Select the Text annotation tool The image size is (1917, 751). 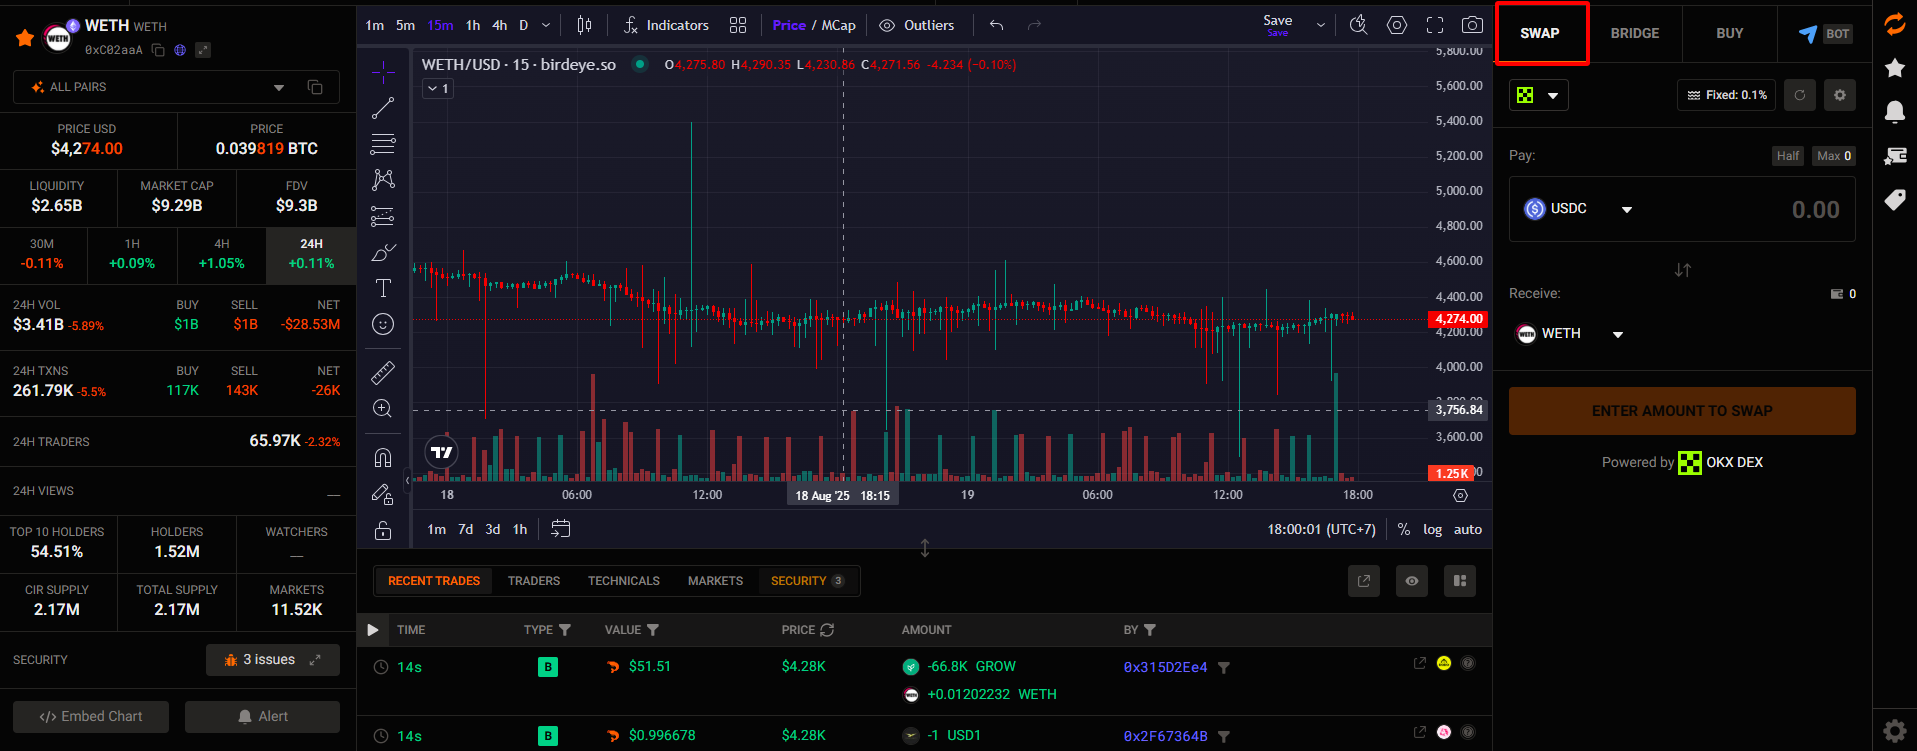click(383, 288)
